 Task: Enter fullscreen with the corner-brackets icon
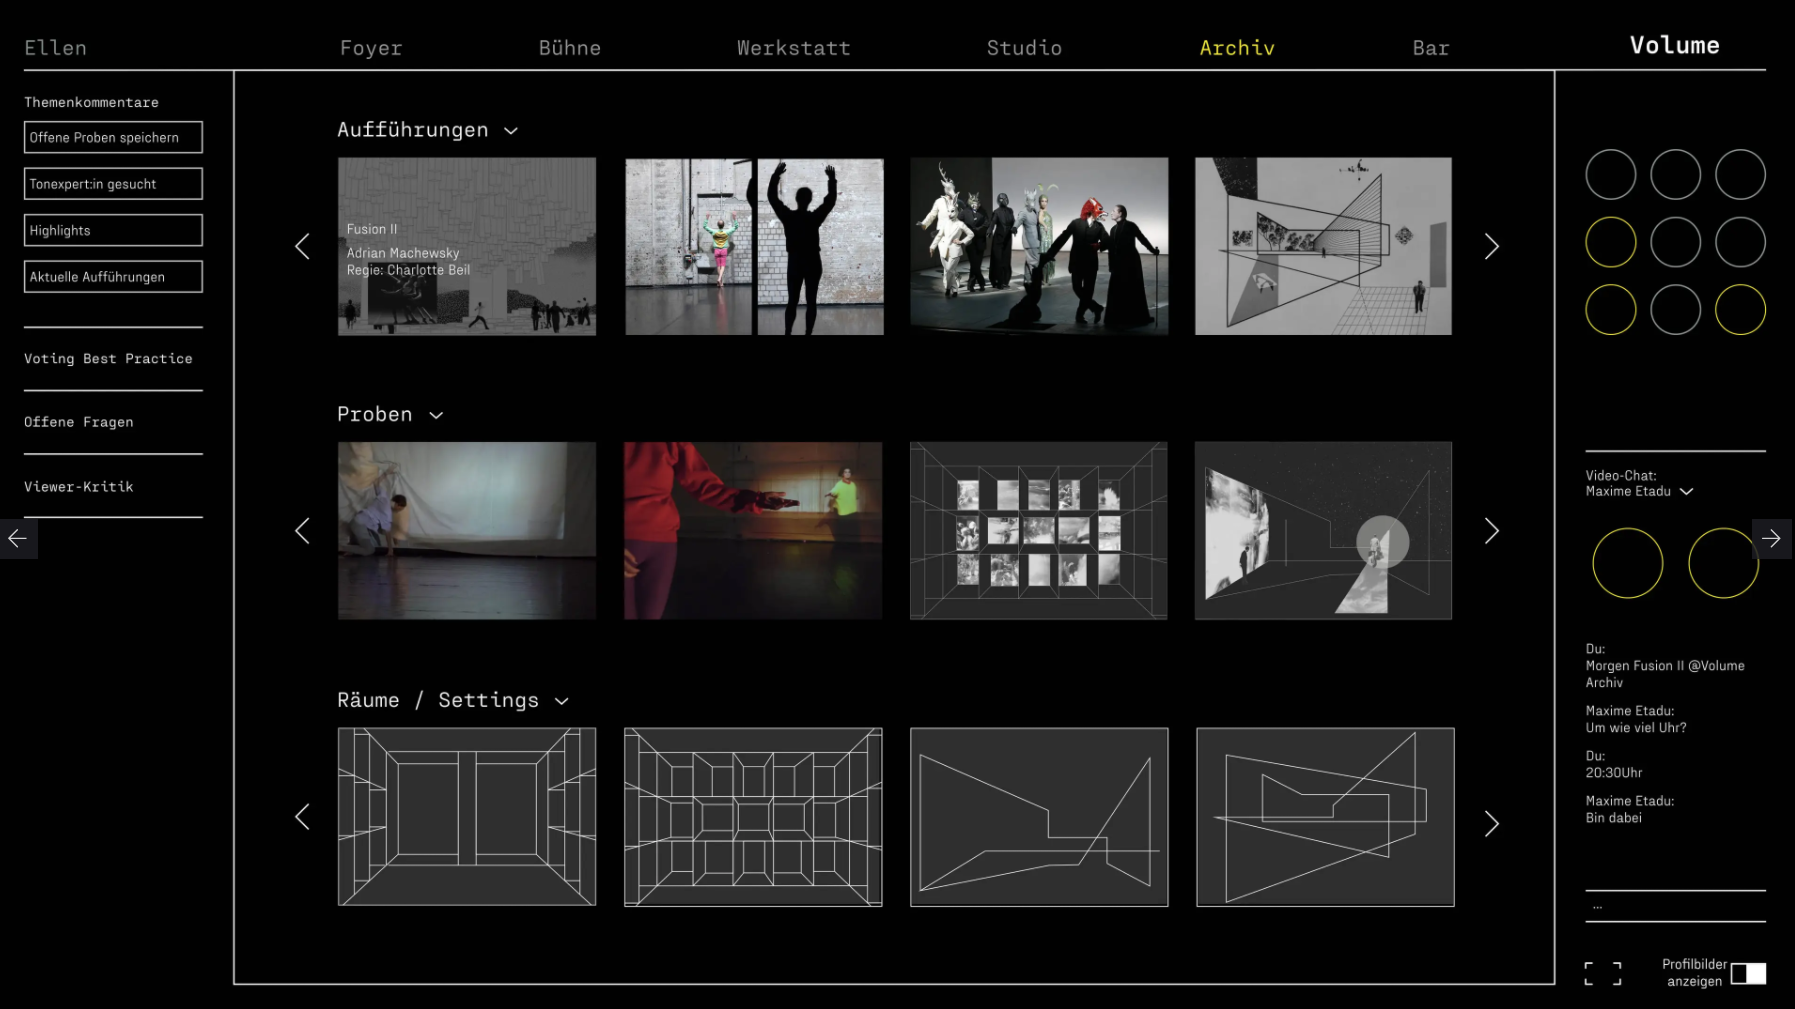(x=1603, y=974)
